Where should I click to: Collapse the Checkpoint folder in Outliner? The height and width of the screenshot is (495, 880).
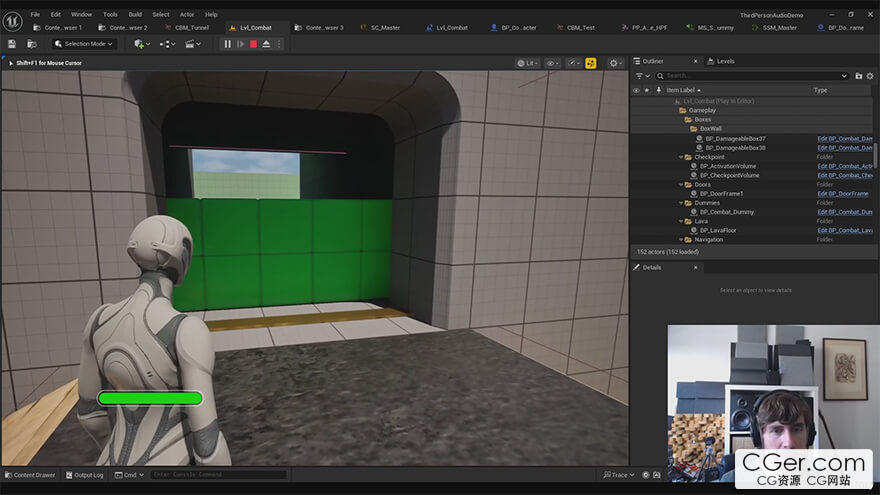682,157
